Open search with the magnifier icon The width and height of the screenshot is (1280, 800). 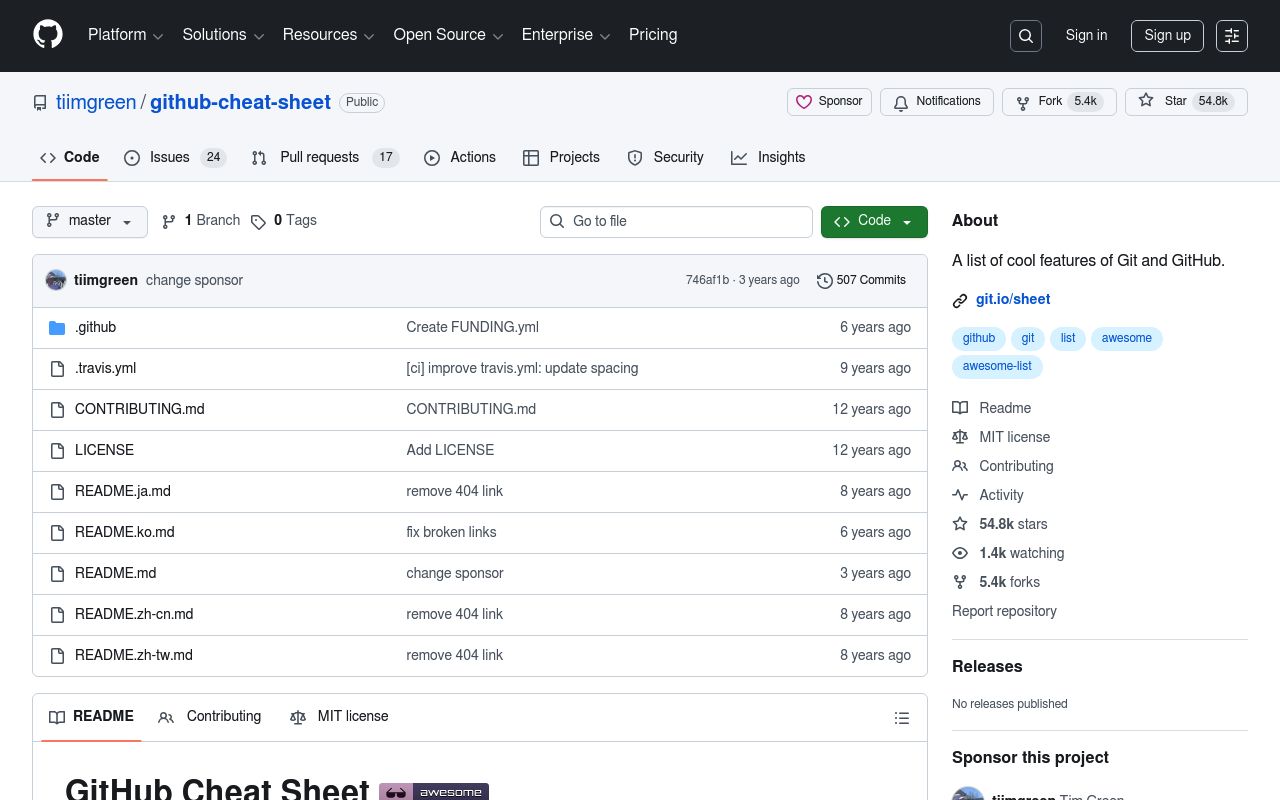(x=1026, y=36)
